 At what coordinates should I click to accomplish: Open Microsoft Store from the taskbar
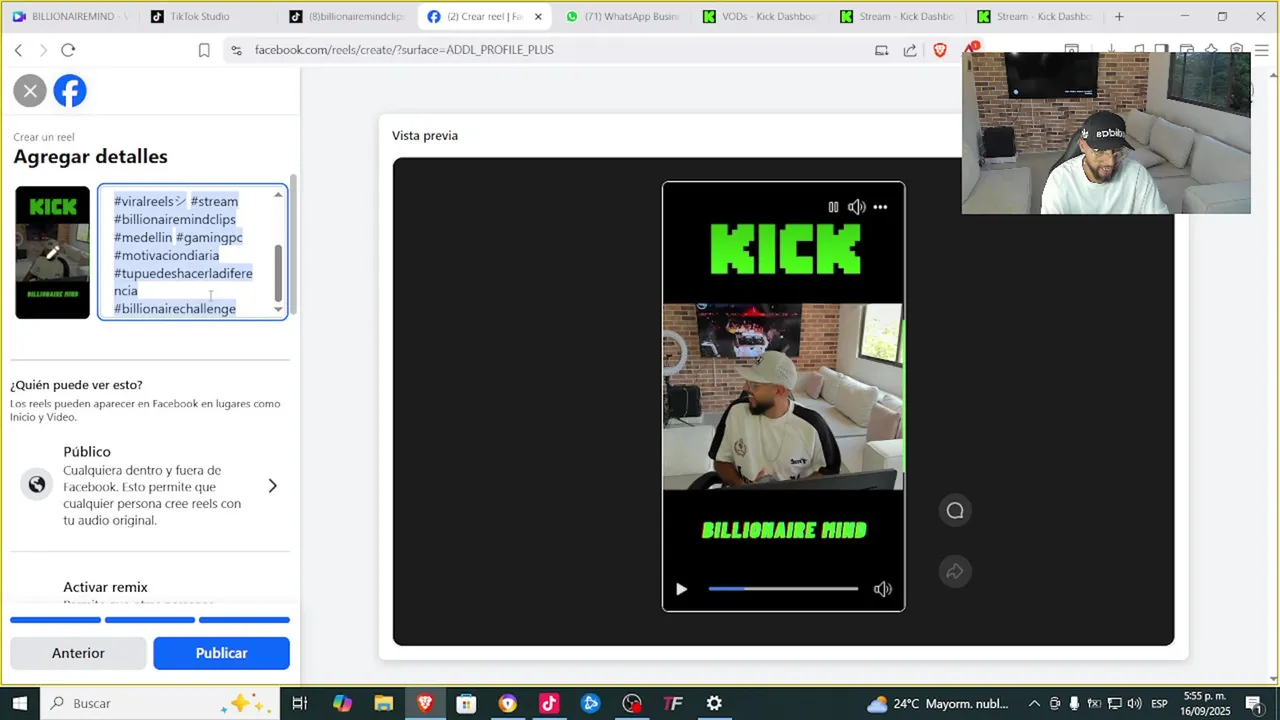pyautogui.click(x=466, y=703)
